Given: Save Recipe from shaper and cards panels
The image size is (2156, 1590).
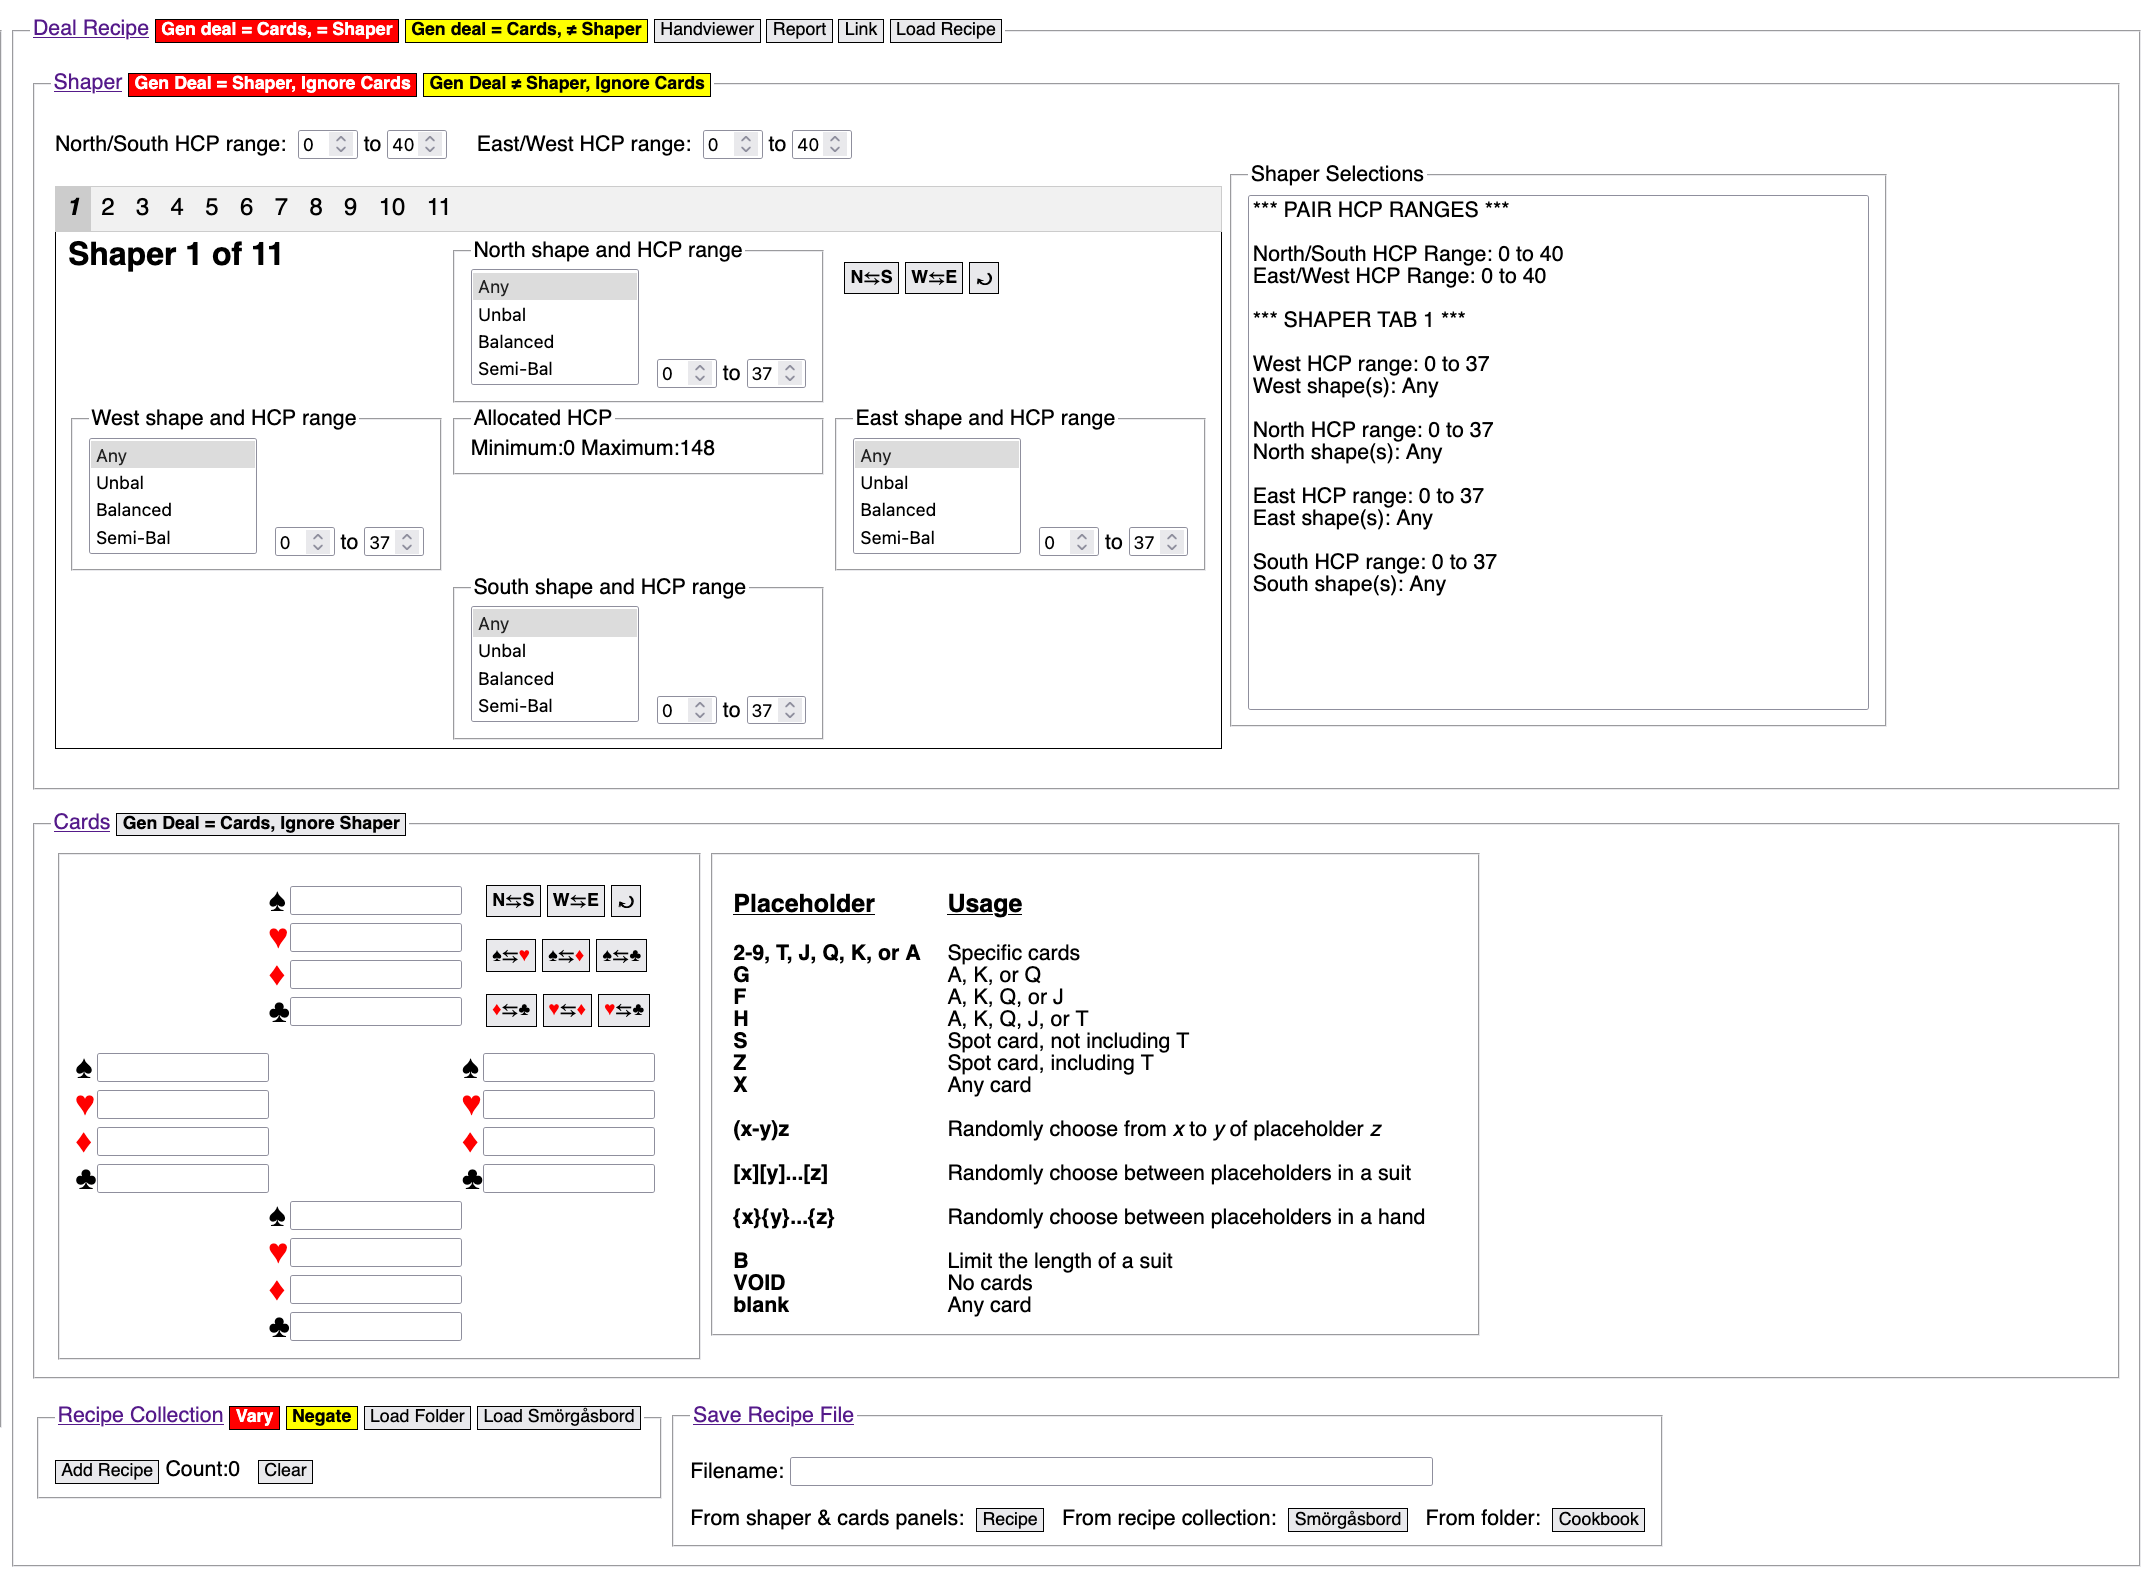Looking at the screenshot, I should pyautogui.click(x=1010, y=1520).
